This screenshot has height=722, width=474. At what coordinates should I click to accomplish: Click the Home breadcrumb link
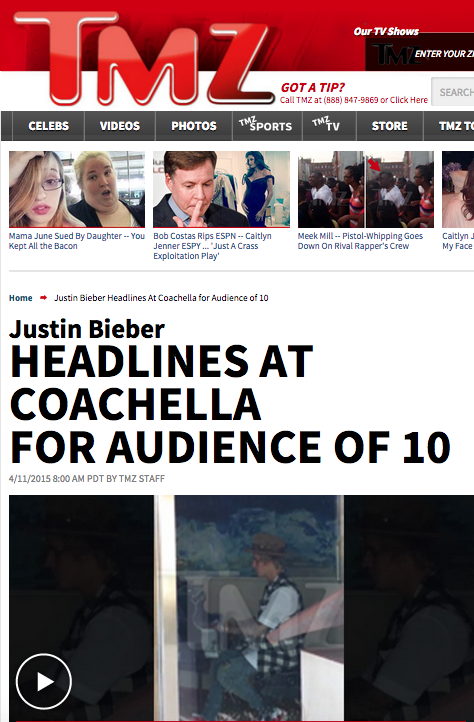point(21,298)
